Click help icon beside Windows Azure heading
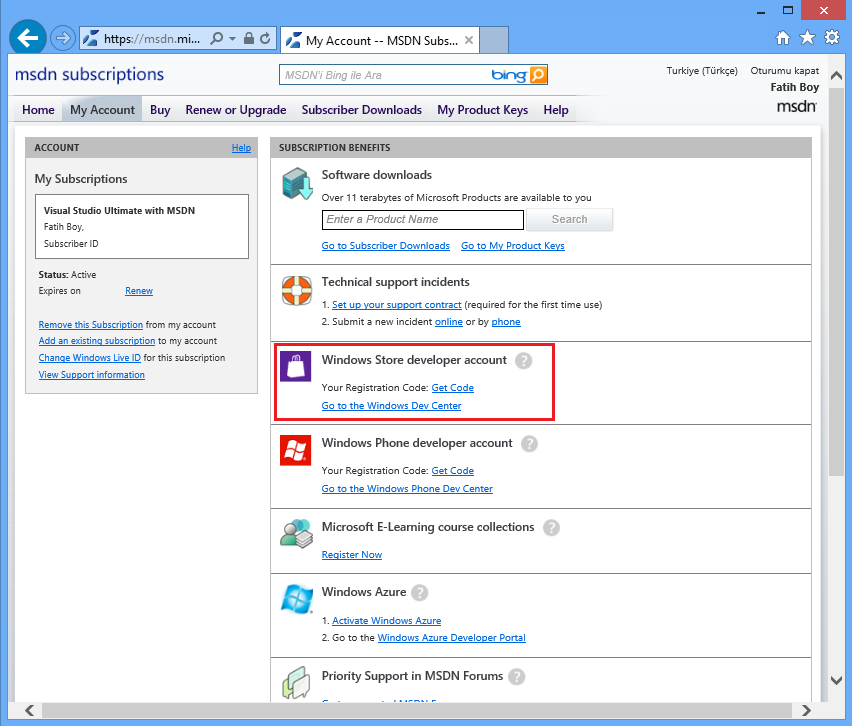 419,592
